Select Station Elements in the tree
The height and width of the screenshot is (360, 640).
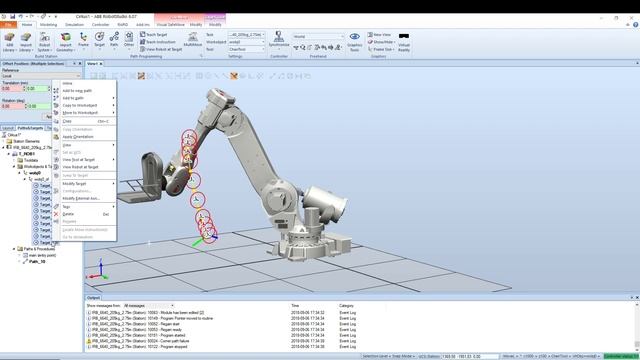point(26,141)
